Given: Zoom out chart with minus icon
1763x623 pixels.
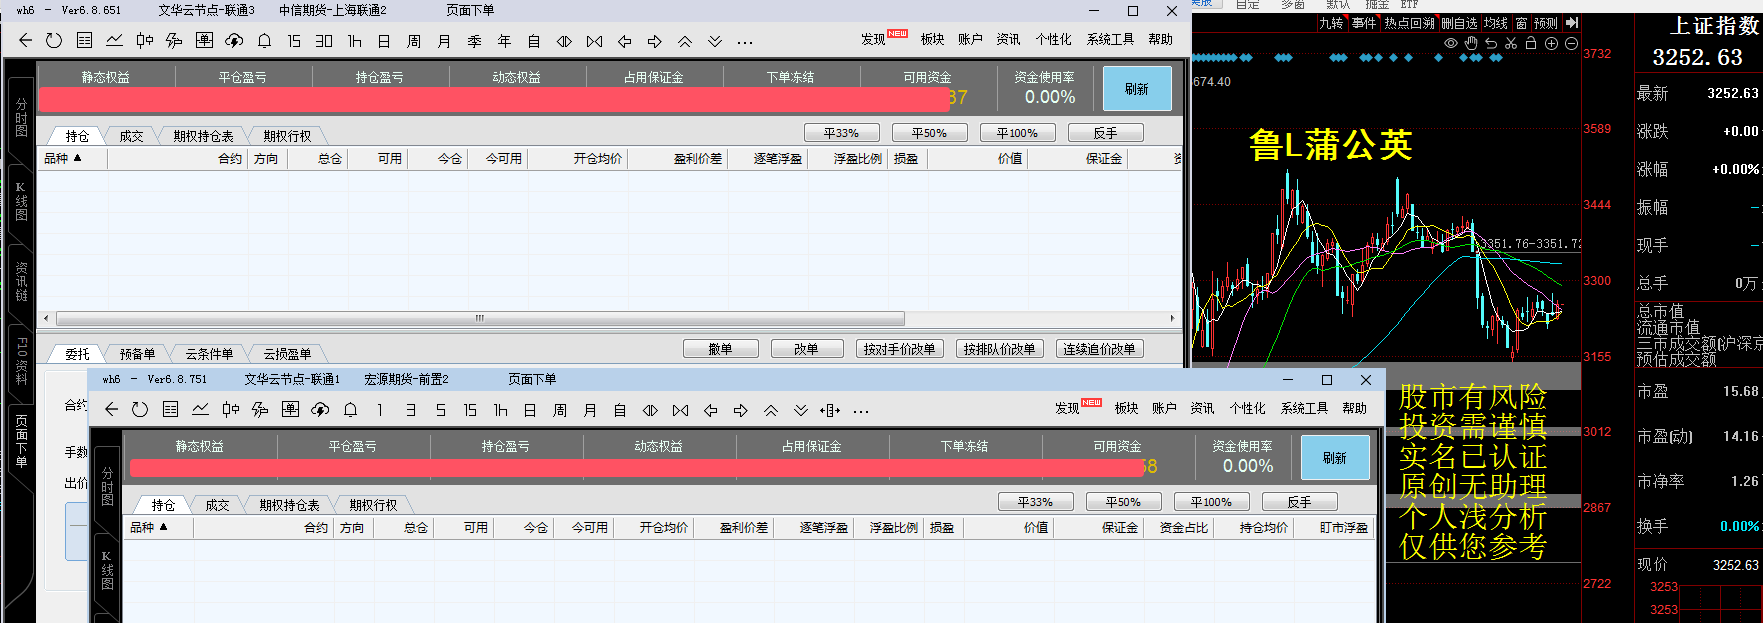Looking at the screenshot, I should [1571, 44].
